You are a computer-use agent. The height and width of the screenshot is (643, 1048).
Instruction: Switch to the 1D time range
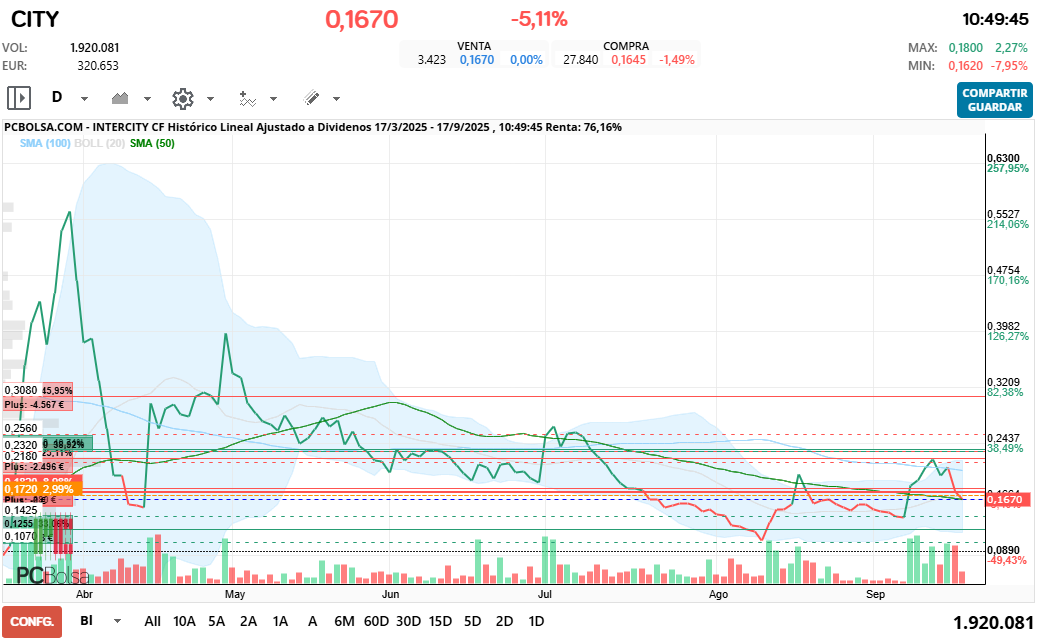(536, 622)
